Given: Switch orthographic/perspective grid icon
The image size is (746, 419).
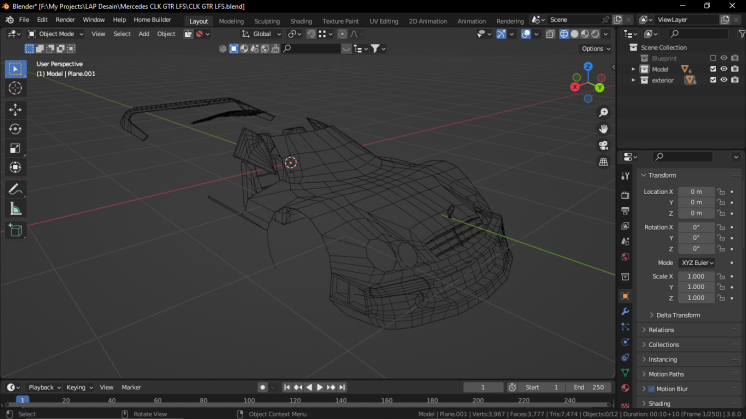Looking at the screenshot, I should [x=603, y=162].
